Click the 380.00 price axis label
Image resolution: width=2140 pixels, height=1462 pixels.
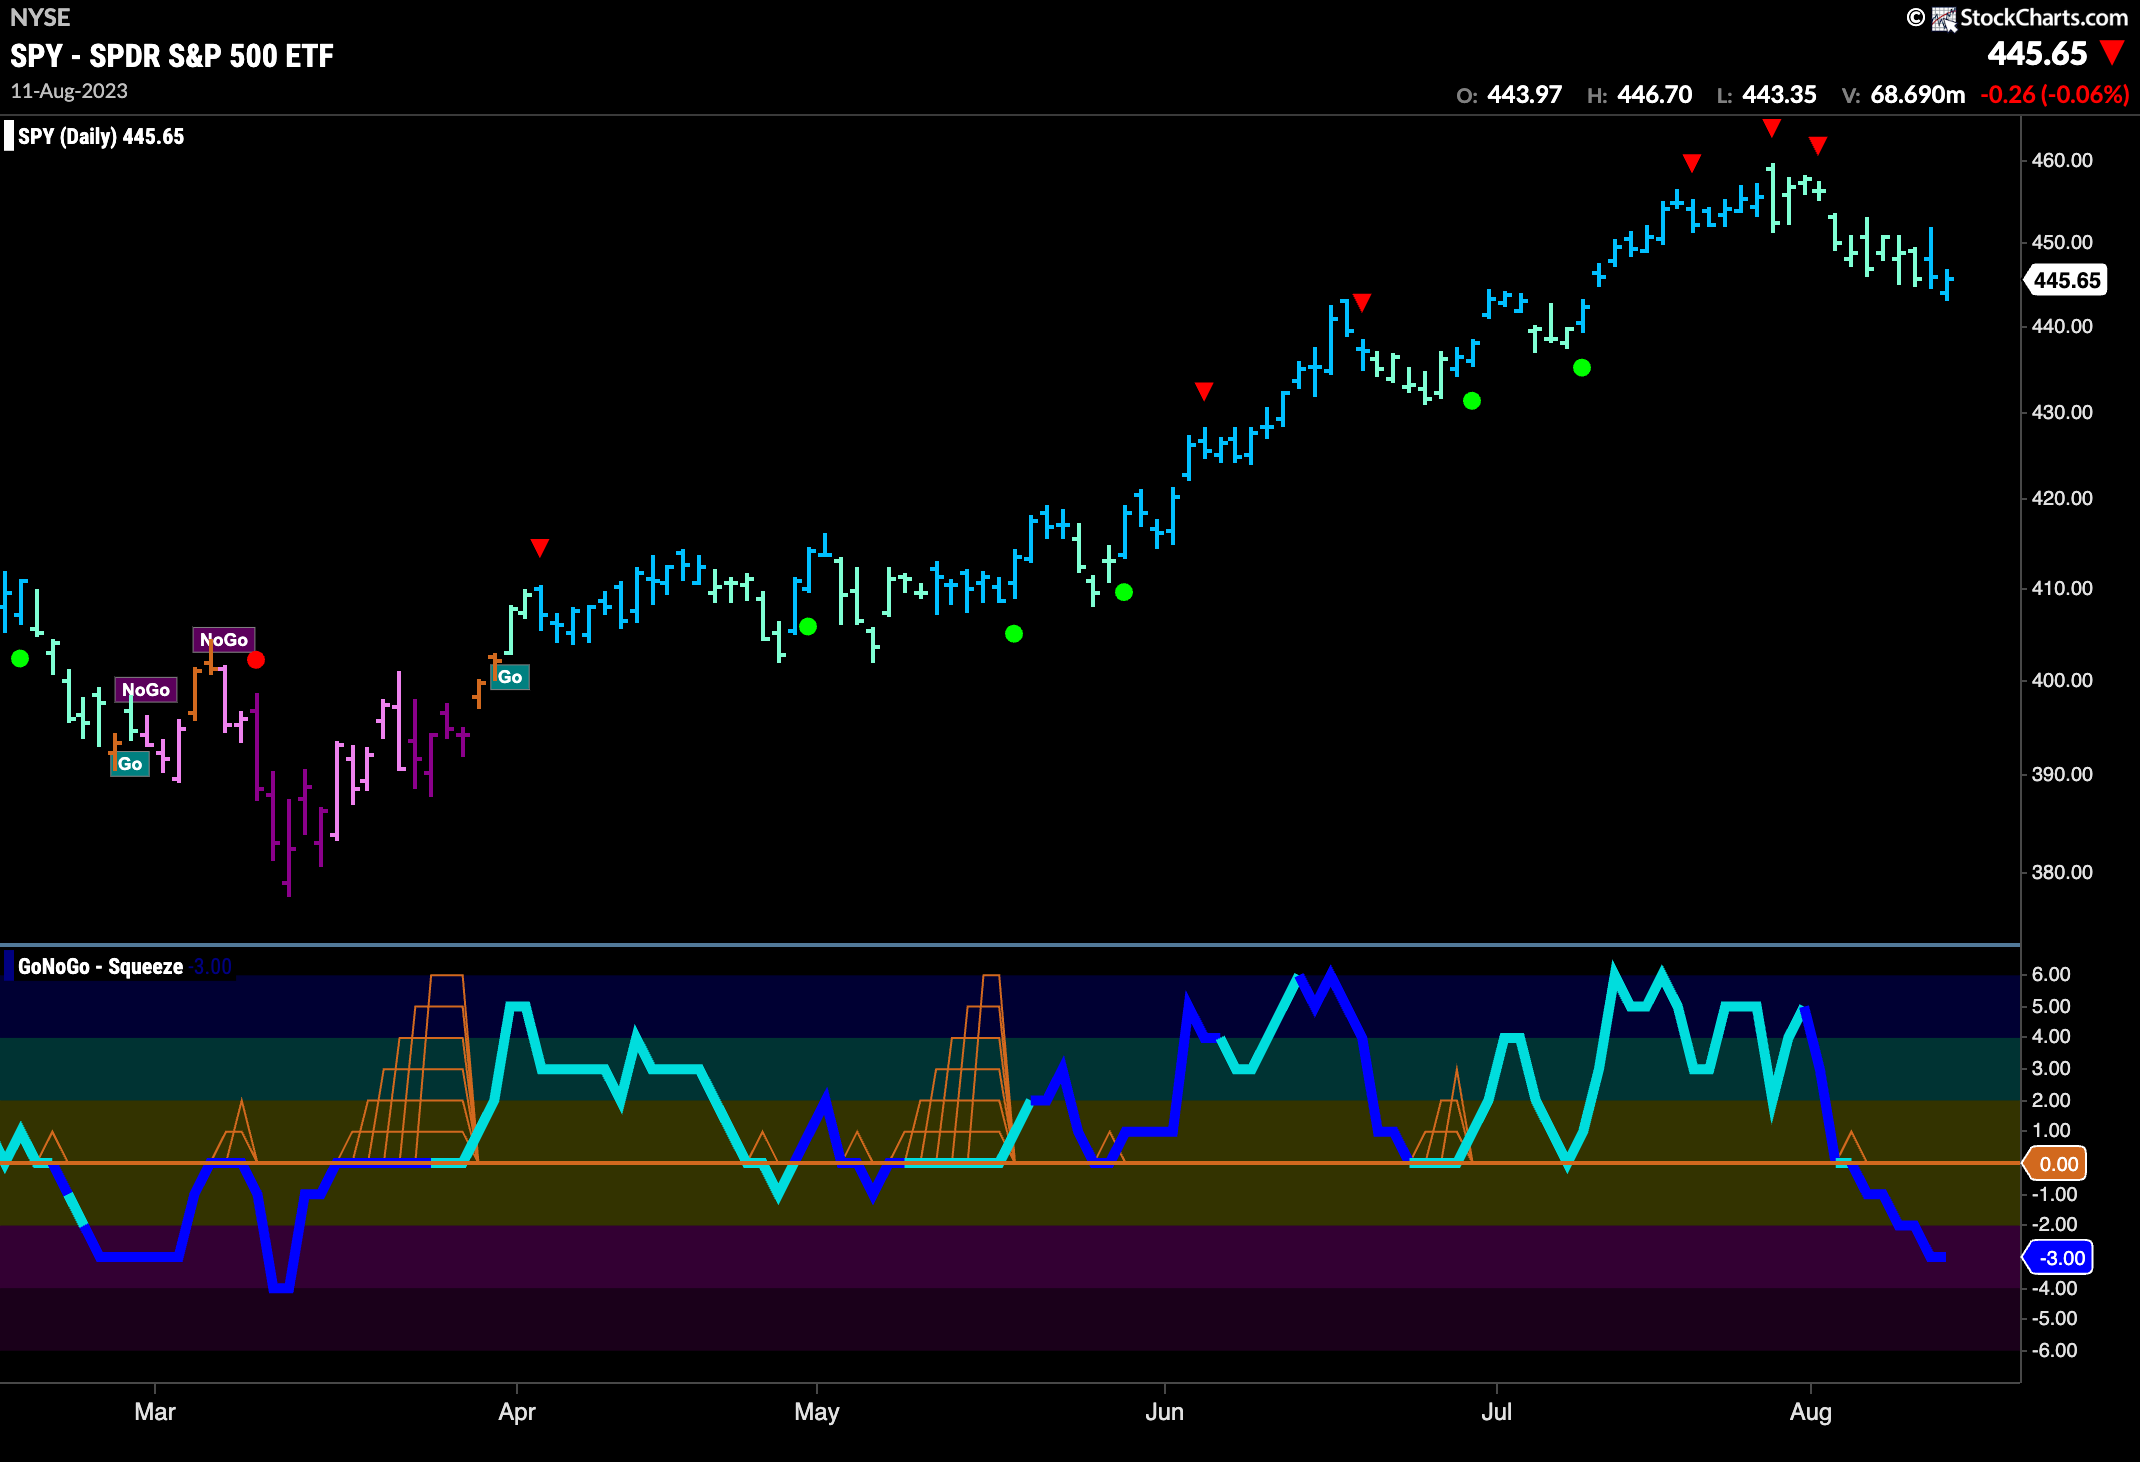(x=2062, y=872)
